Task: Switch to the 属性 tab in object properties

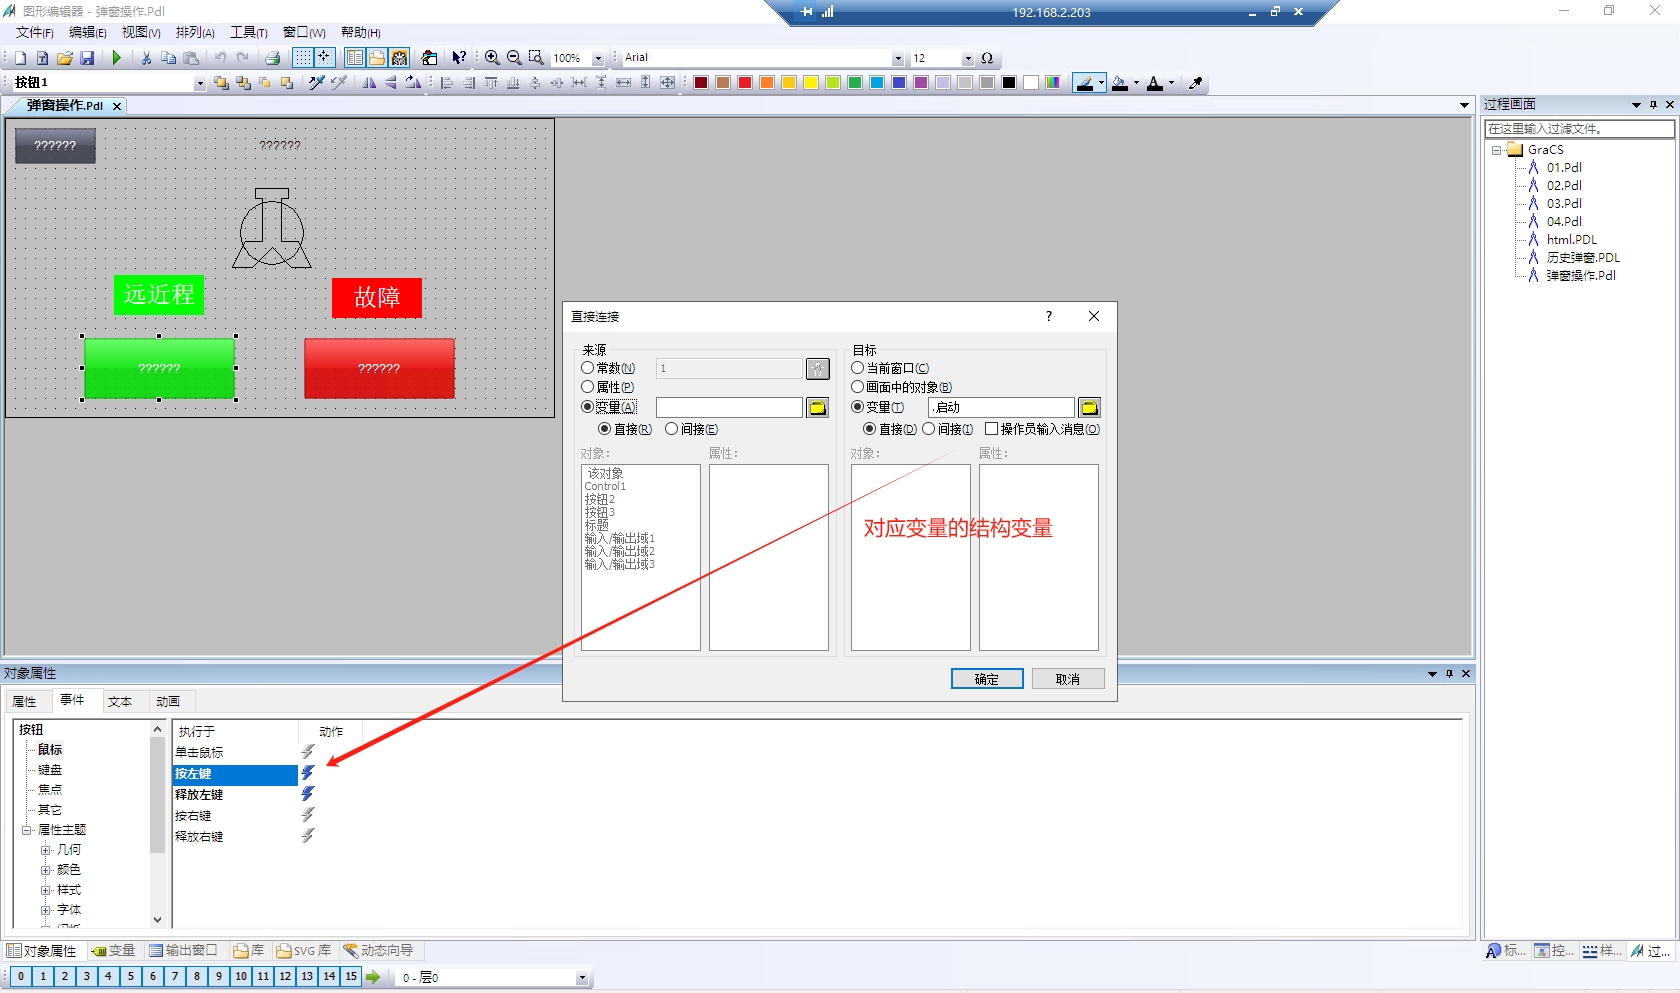Action: pos(25,701)
